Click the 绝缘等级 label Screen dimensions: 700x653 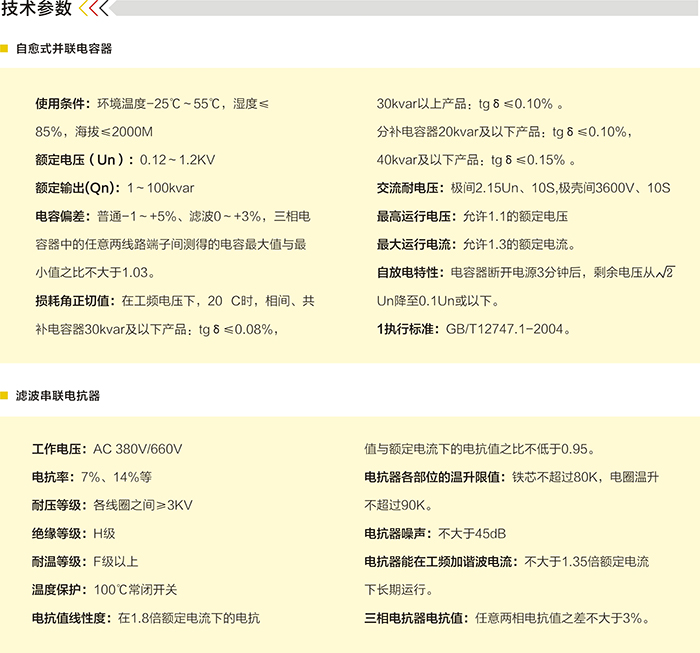pyautogui.click(x=59, y=534)
